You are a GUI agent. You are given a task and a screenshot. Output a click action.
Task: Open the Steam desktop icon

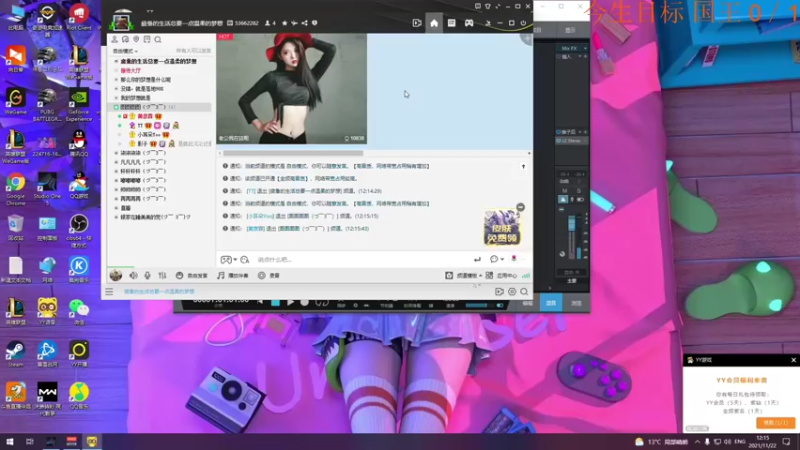15,354
